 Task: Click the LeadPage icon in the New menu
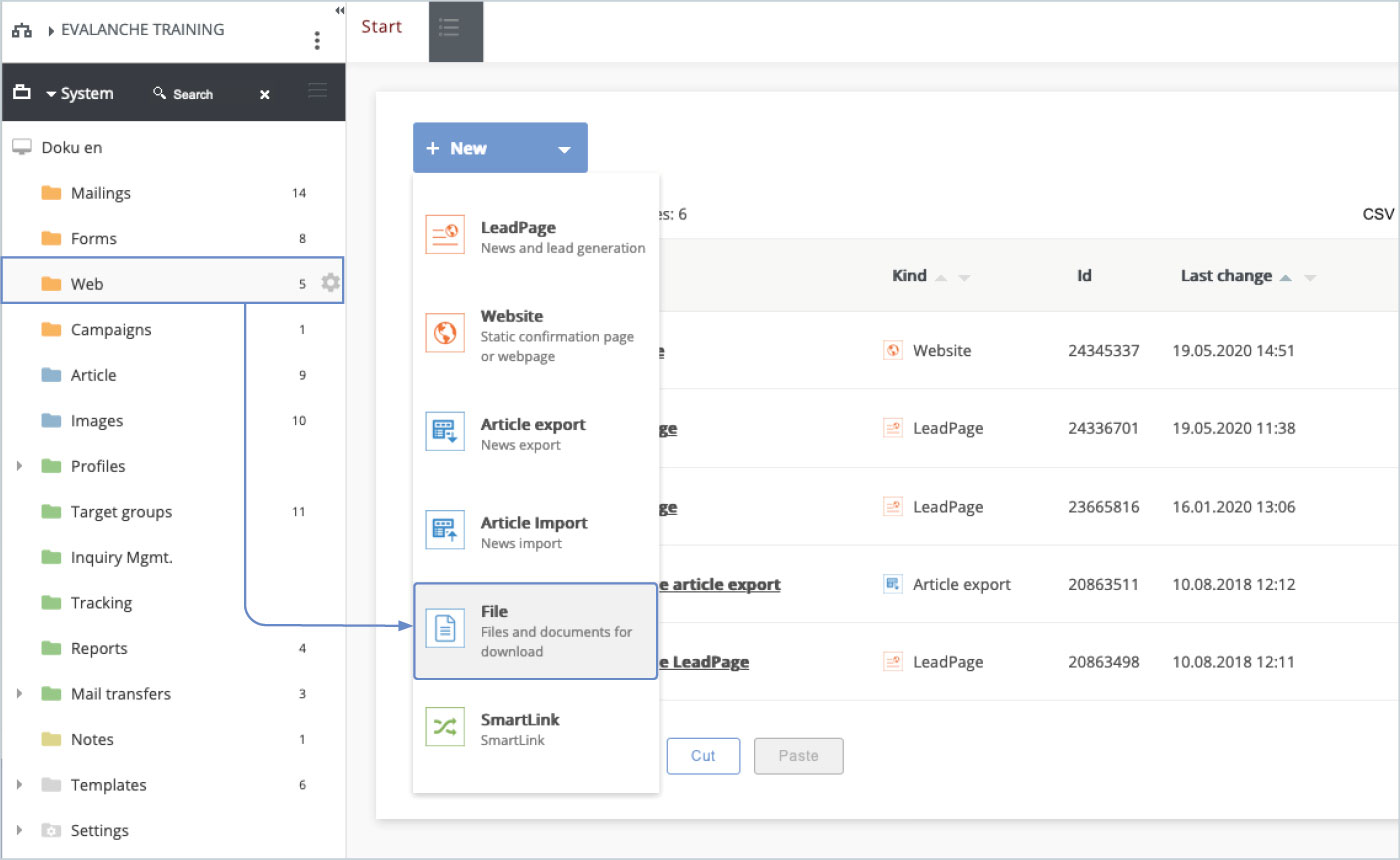coord(444,234)
